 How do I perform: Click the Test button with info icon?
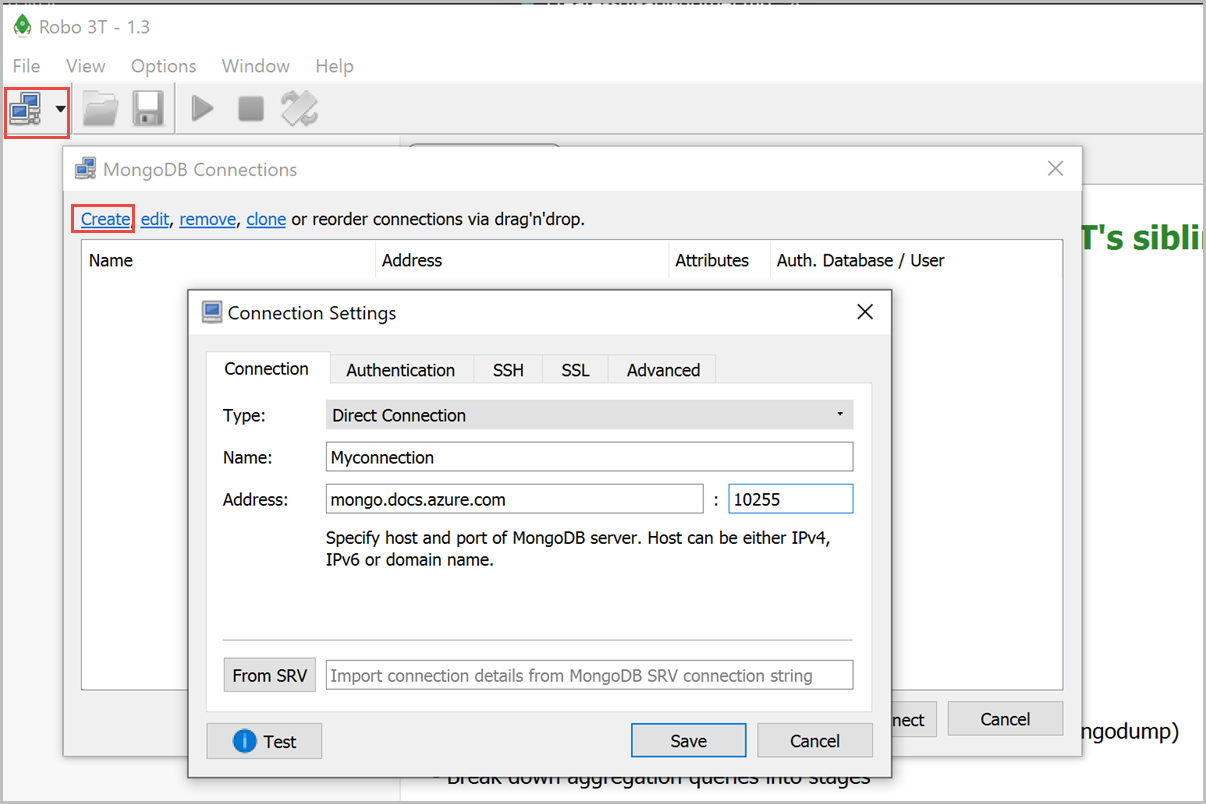(x=265, y=741)
